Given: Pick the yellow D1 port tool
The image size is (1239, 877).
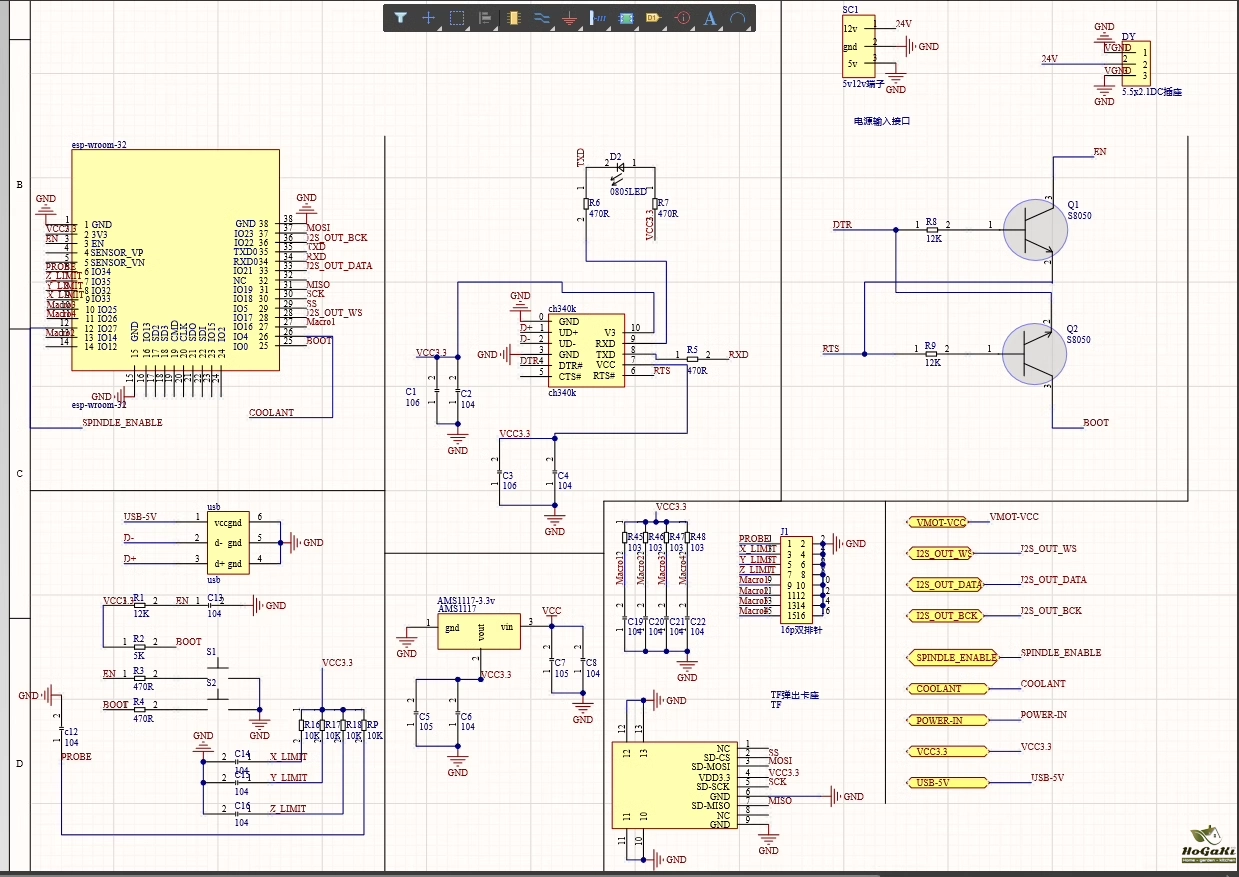Looking at the screenshot, I should (654, 18).
